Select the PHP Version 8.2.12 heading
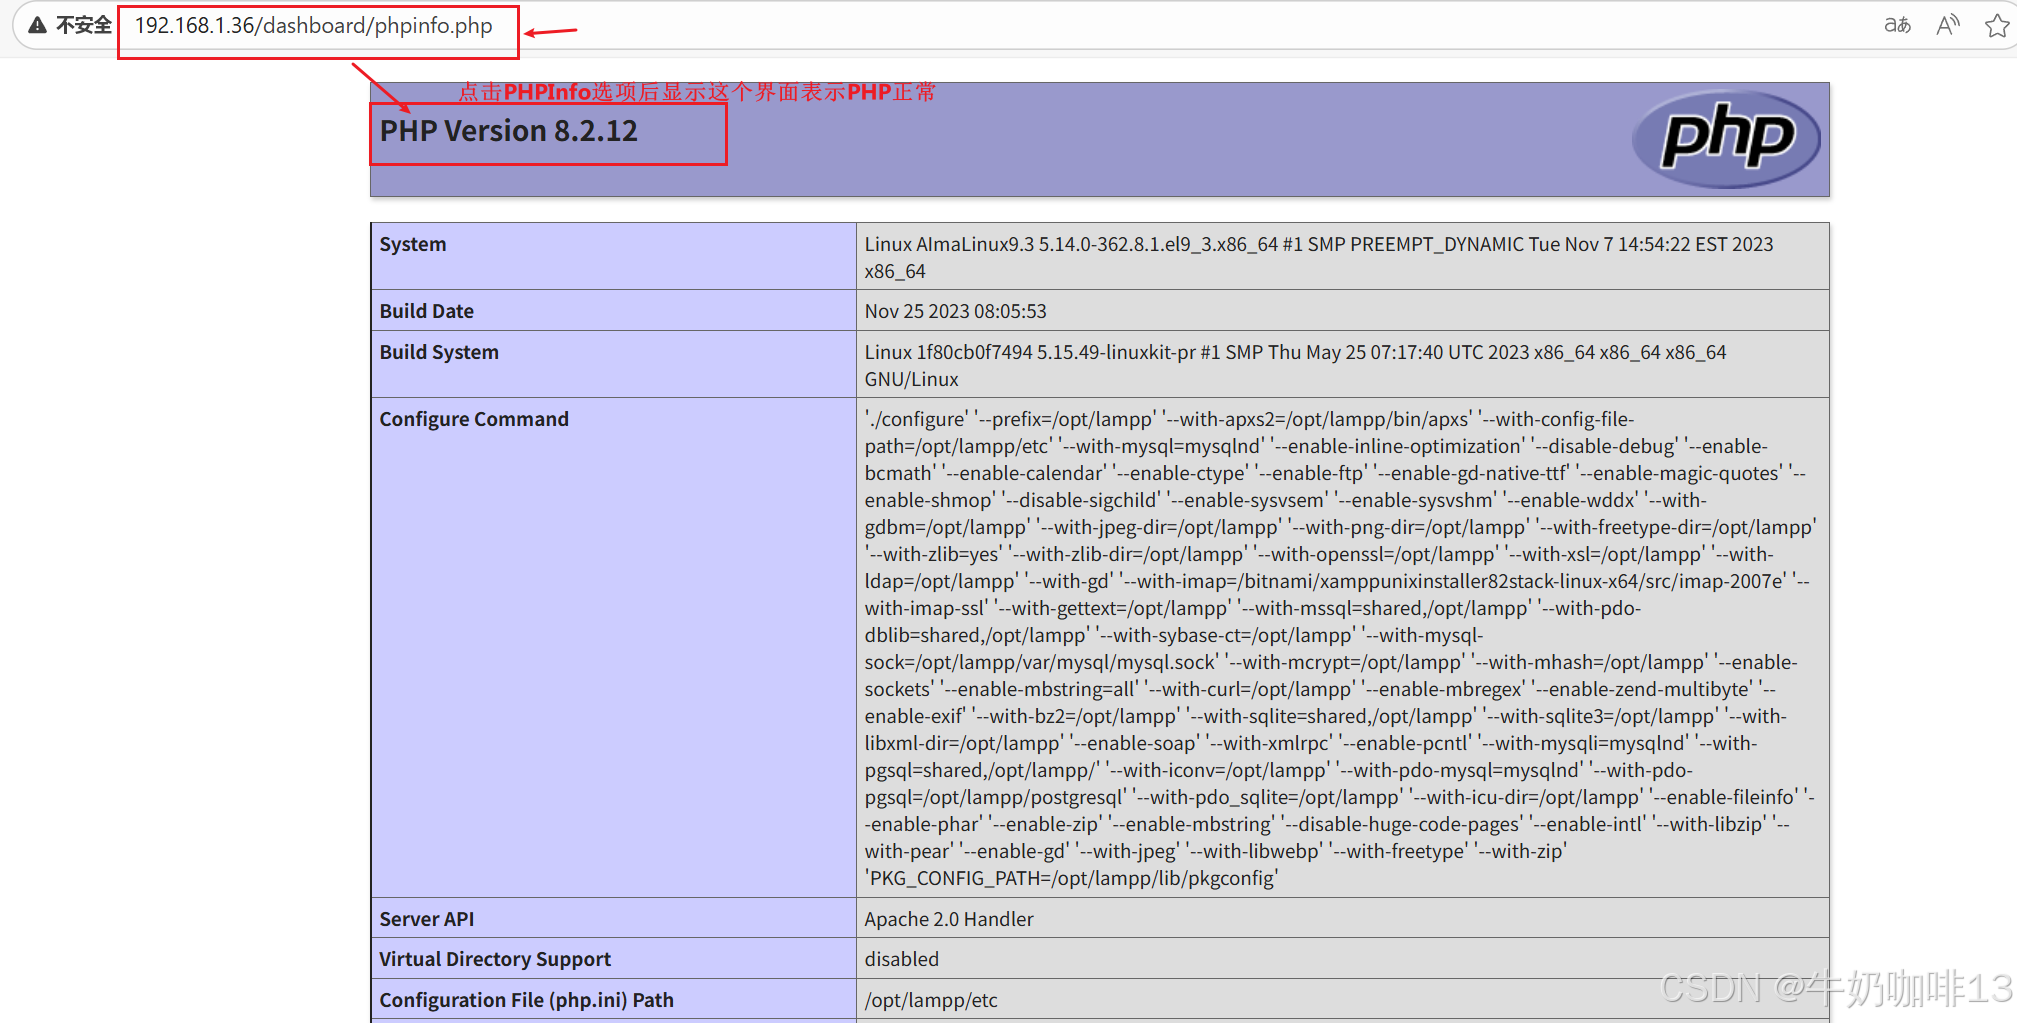Image resolution: width=2017 pixels, height=1023 pixels. (508, 131)
